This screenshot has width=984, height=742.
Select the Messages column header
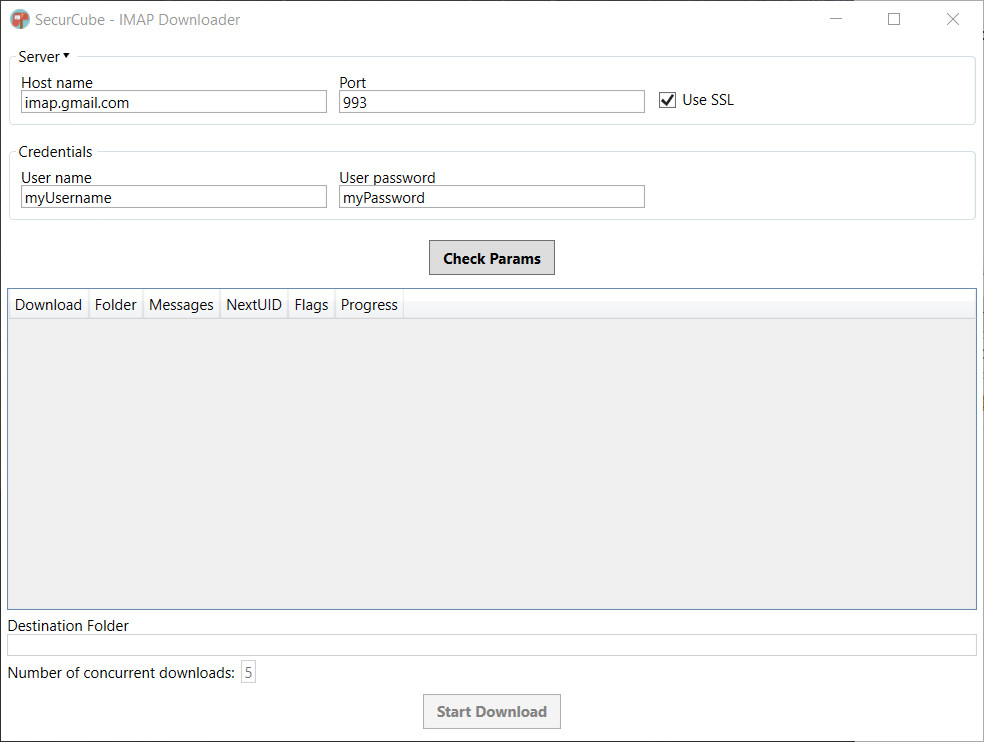pyautogui.click(x=181, y=304)
